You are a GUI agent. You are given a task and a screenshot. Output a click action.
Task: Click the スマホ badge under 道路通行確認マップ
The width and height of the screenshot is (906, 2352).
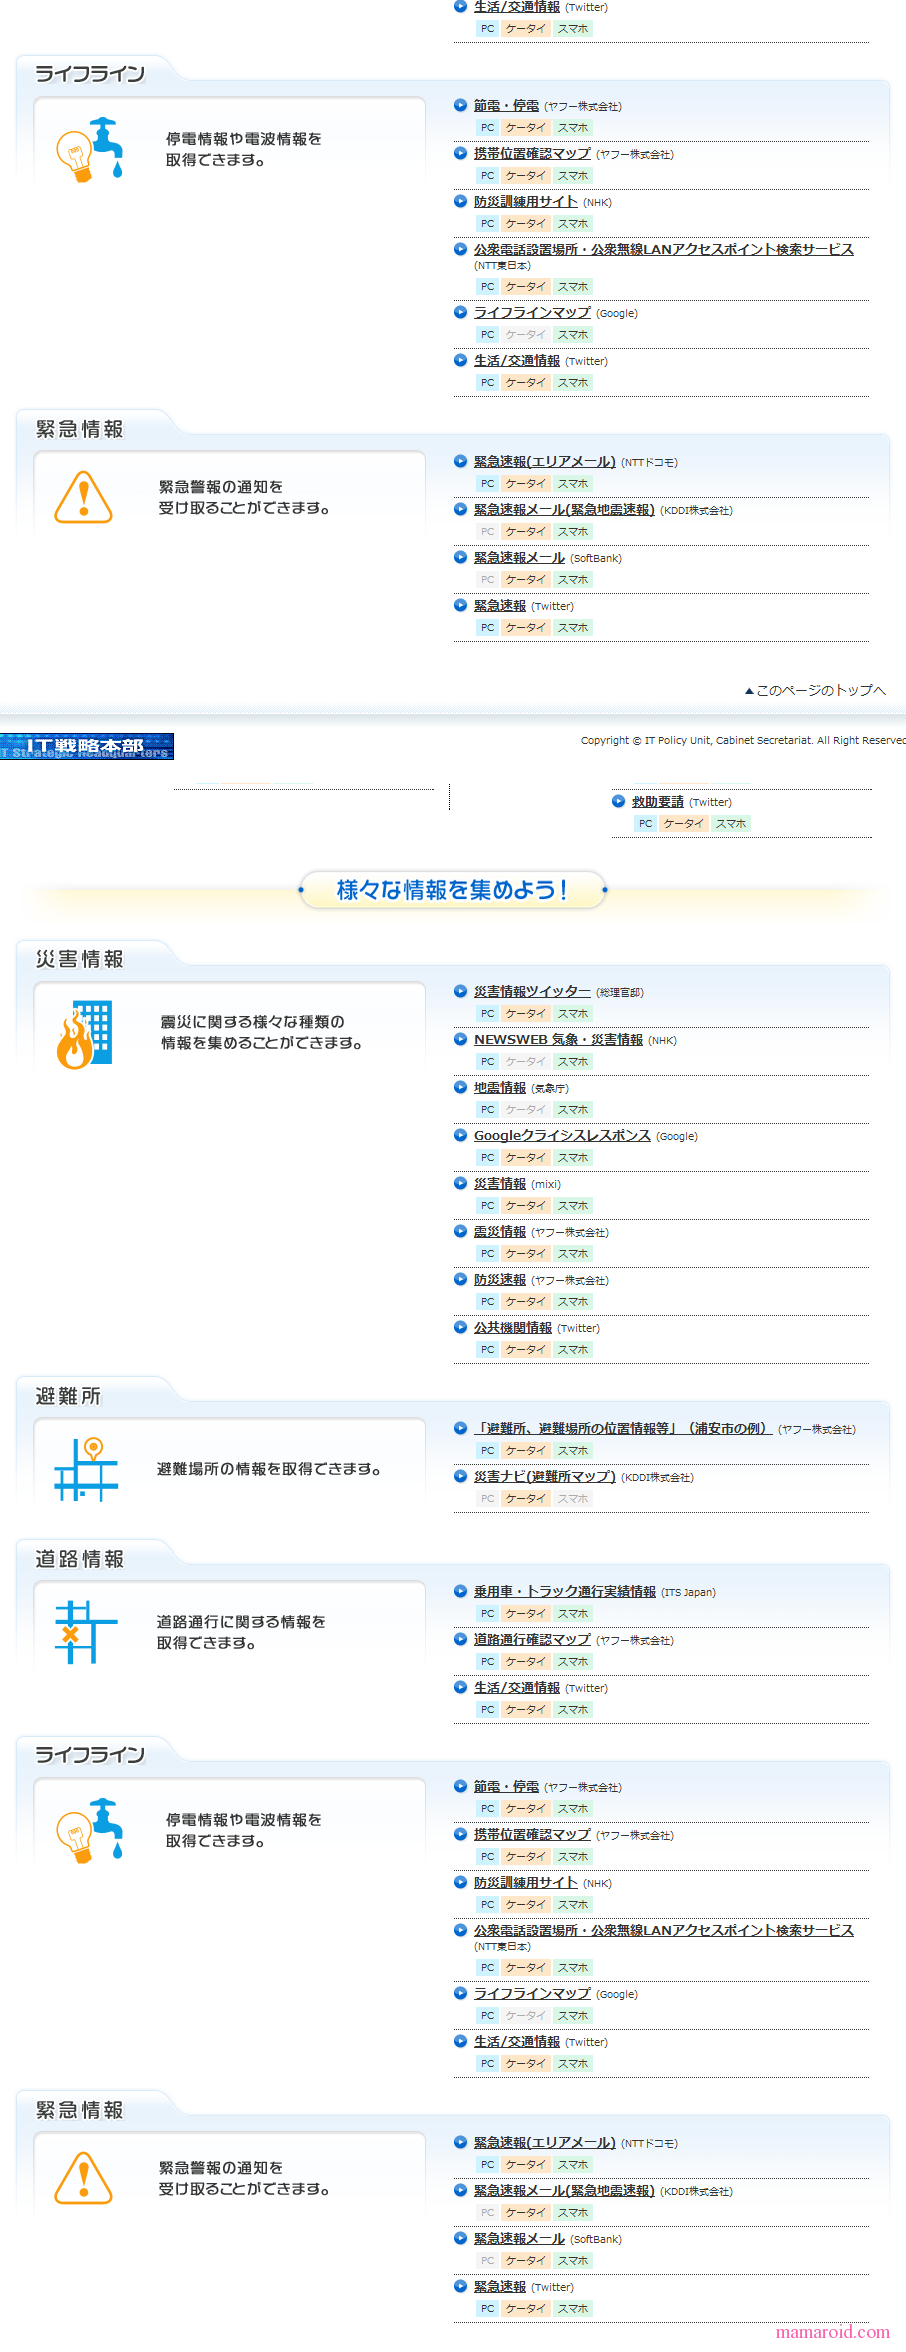pyautogui.click(x=573, y=1662)
